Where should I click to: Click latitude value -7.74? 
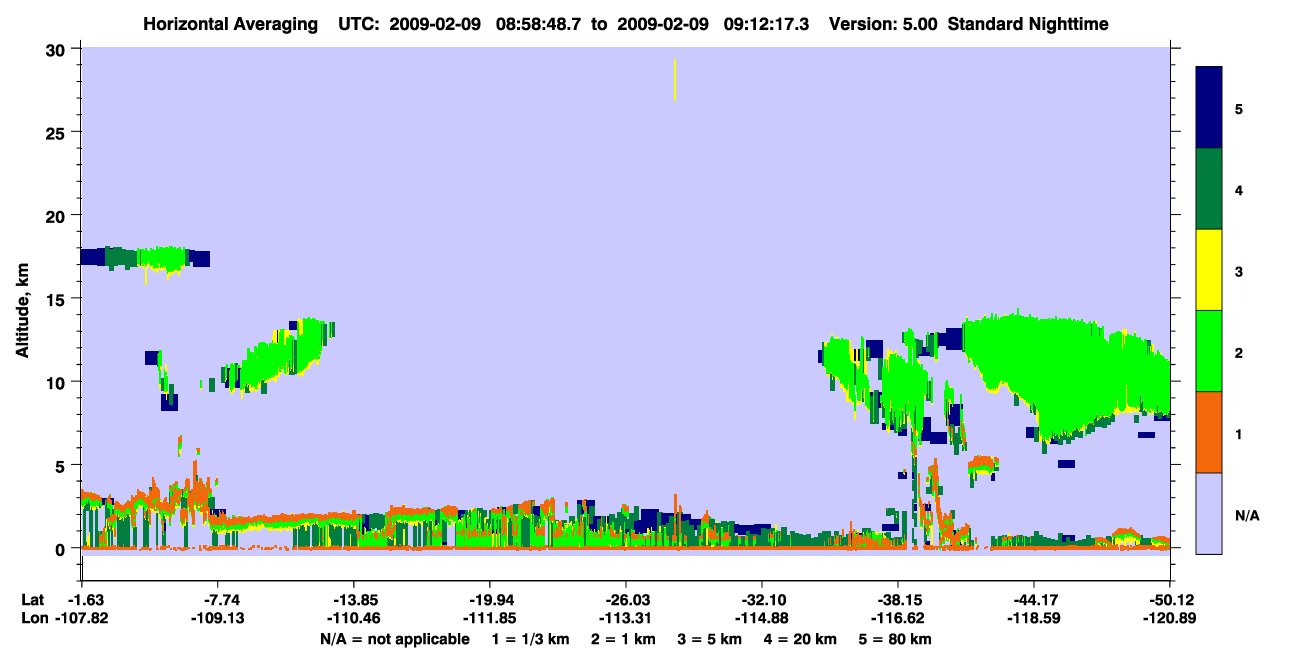coord(217,600)
